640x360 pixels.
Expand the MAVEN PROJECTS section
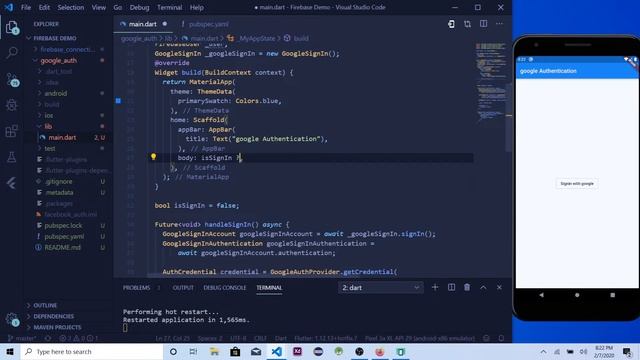click(57, 327)
